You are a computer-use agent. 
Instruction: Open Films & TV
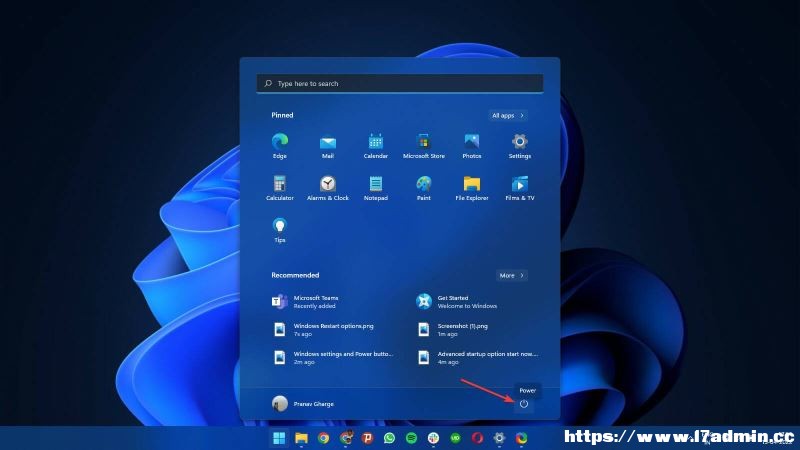coord(519,188)
